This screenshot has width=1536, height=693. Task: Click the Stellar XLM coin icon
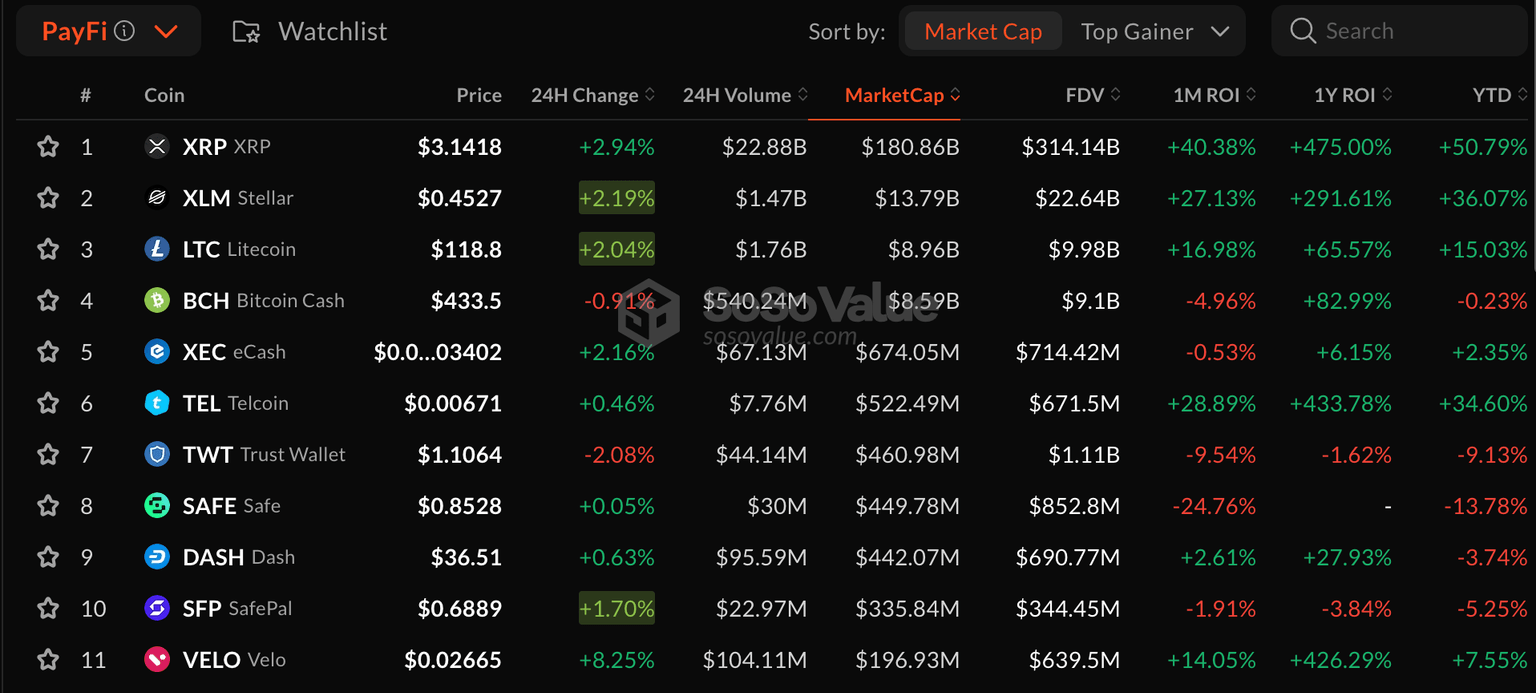157,198
